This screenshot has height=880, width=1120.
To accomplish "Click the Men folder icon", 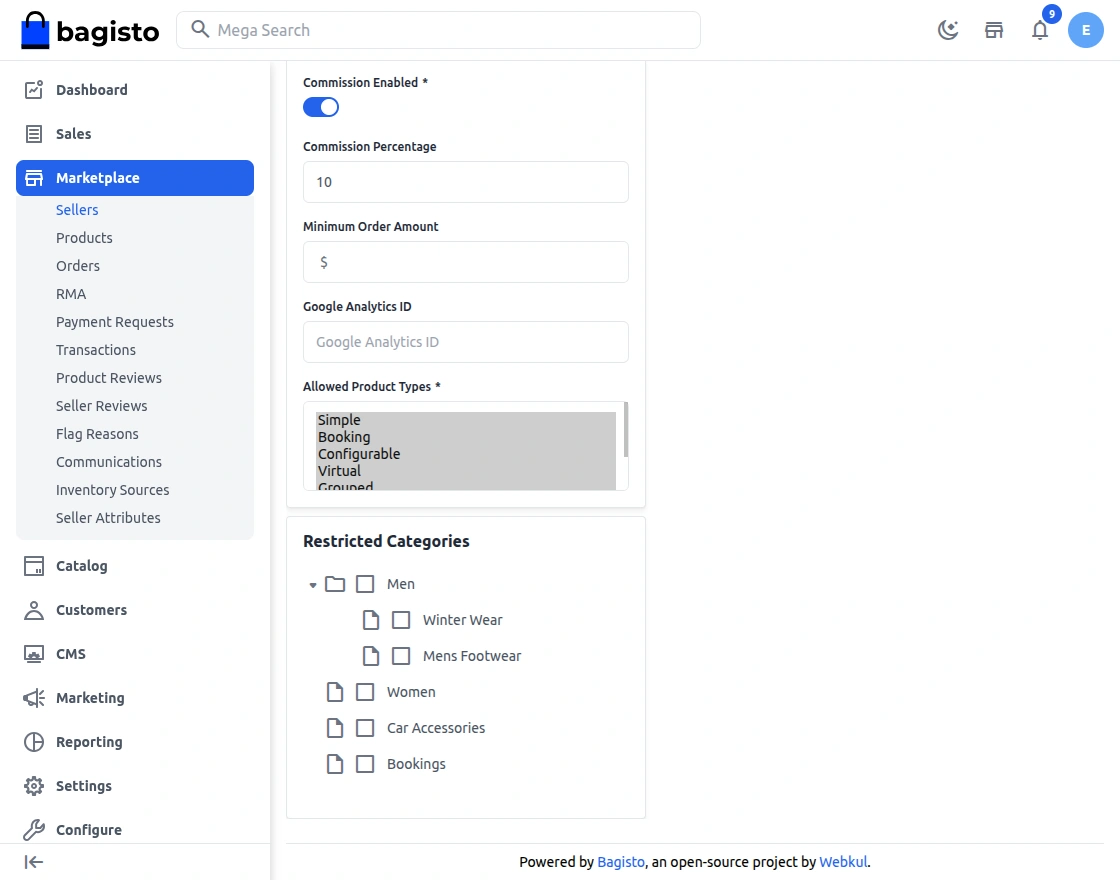I will pyautogui.click(x=335, y=584).
